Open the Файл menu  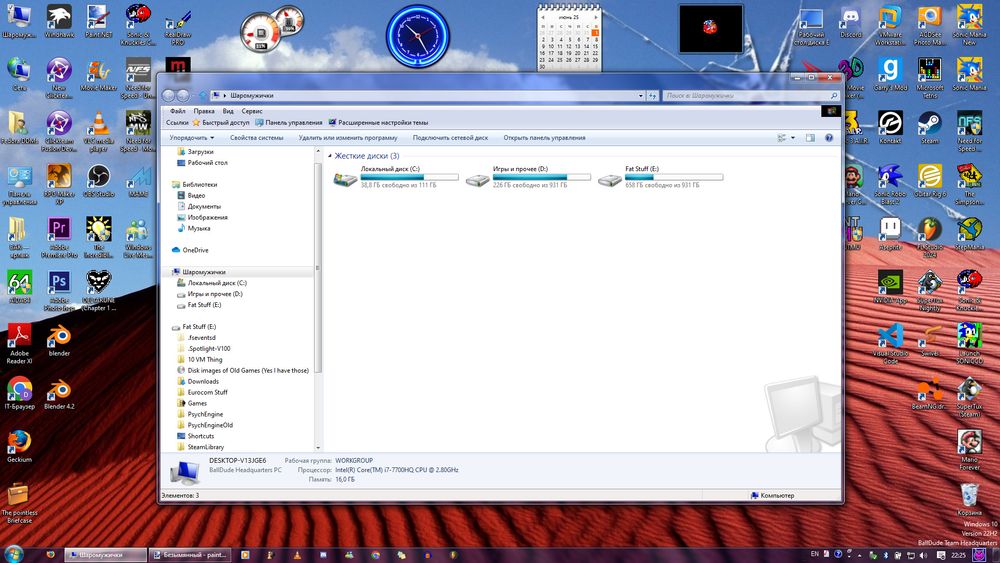[178, 111]
